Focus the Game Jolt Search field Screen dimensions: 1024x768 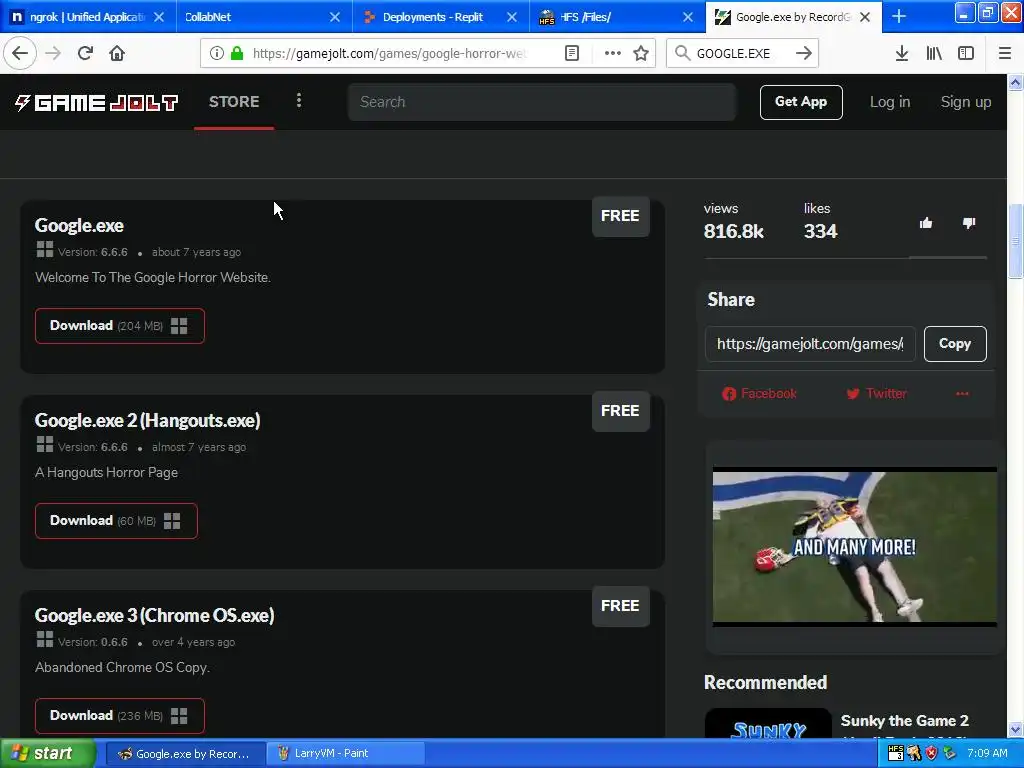pyautogui.click(x=541, y=102)
